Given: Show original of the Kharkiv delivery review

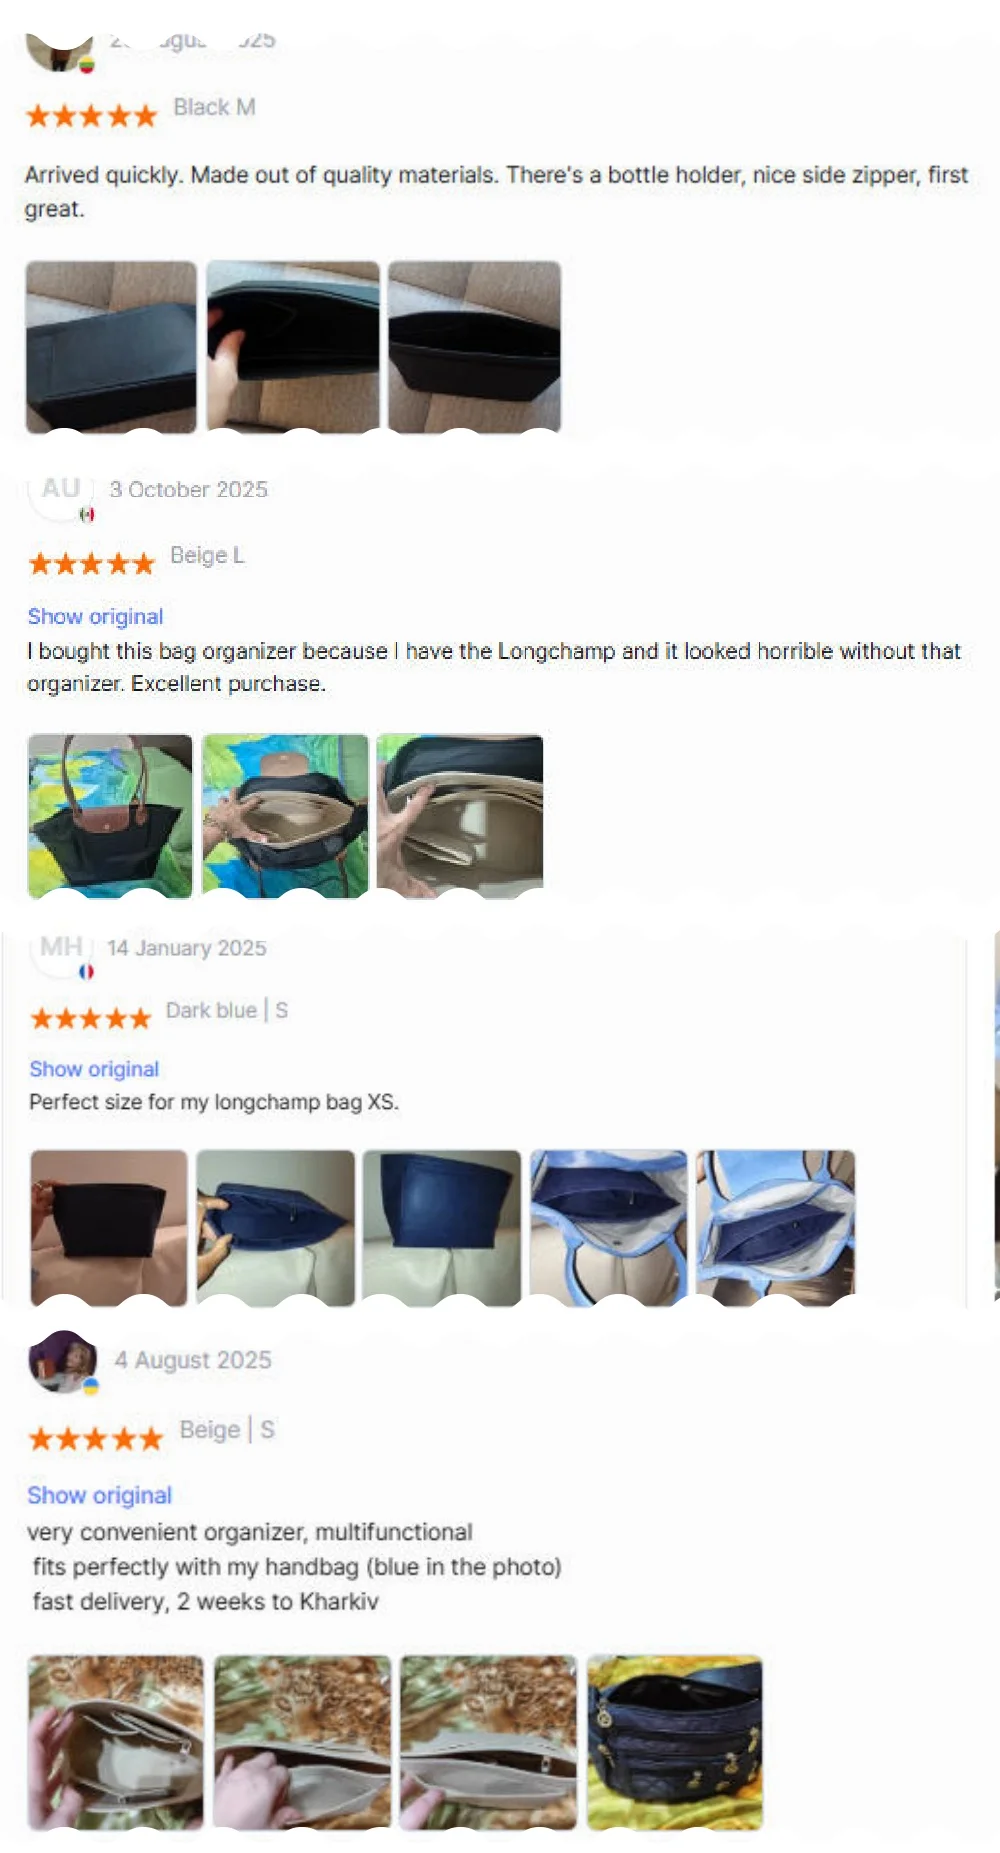Looking at the screenshot, I should pos(99,1495).
